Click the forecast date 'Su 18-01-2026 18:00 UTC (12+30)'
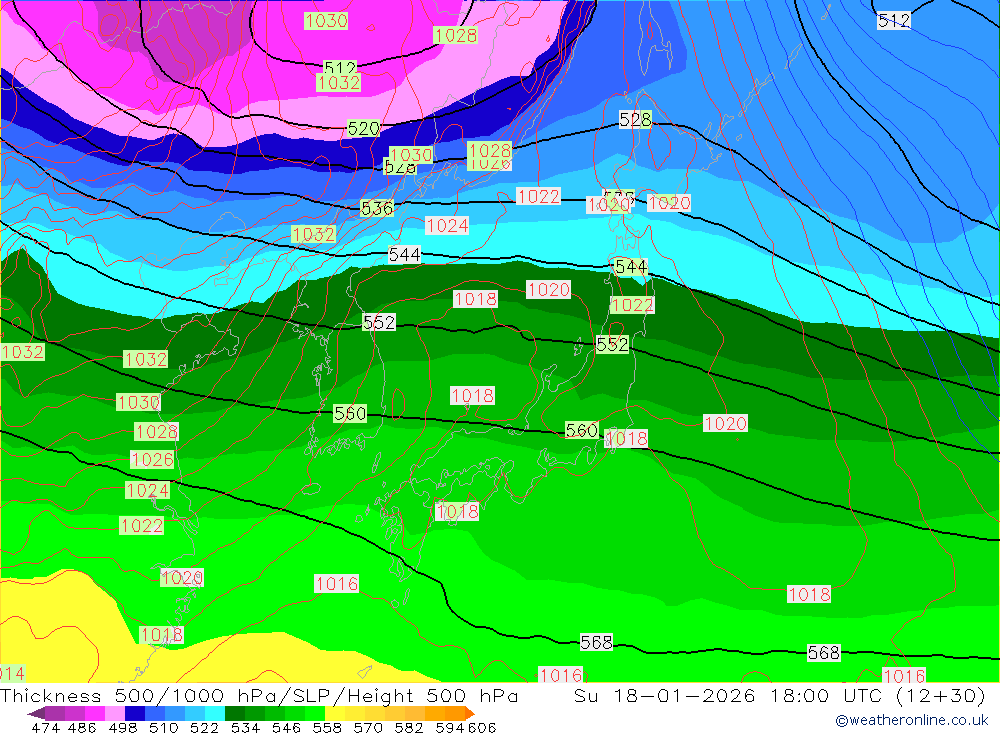This screenshot has height=733, width=1000. 779,695
